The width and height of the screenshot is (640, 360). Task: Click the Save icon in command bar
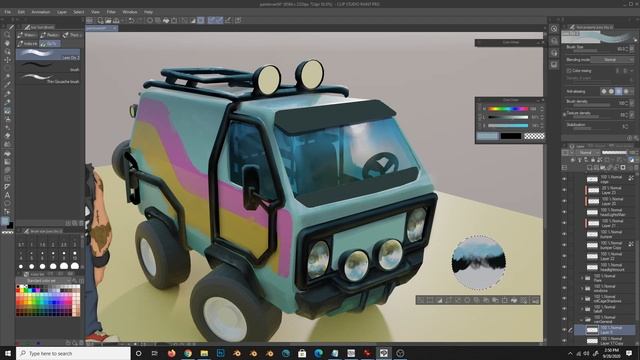pyautogui.click(x=116, y=20)
